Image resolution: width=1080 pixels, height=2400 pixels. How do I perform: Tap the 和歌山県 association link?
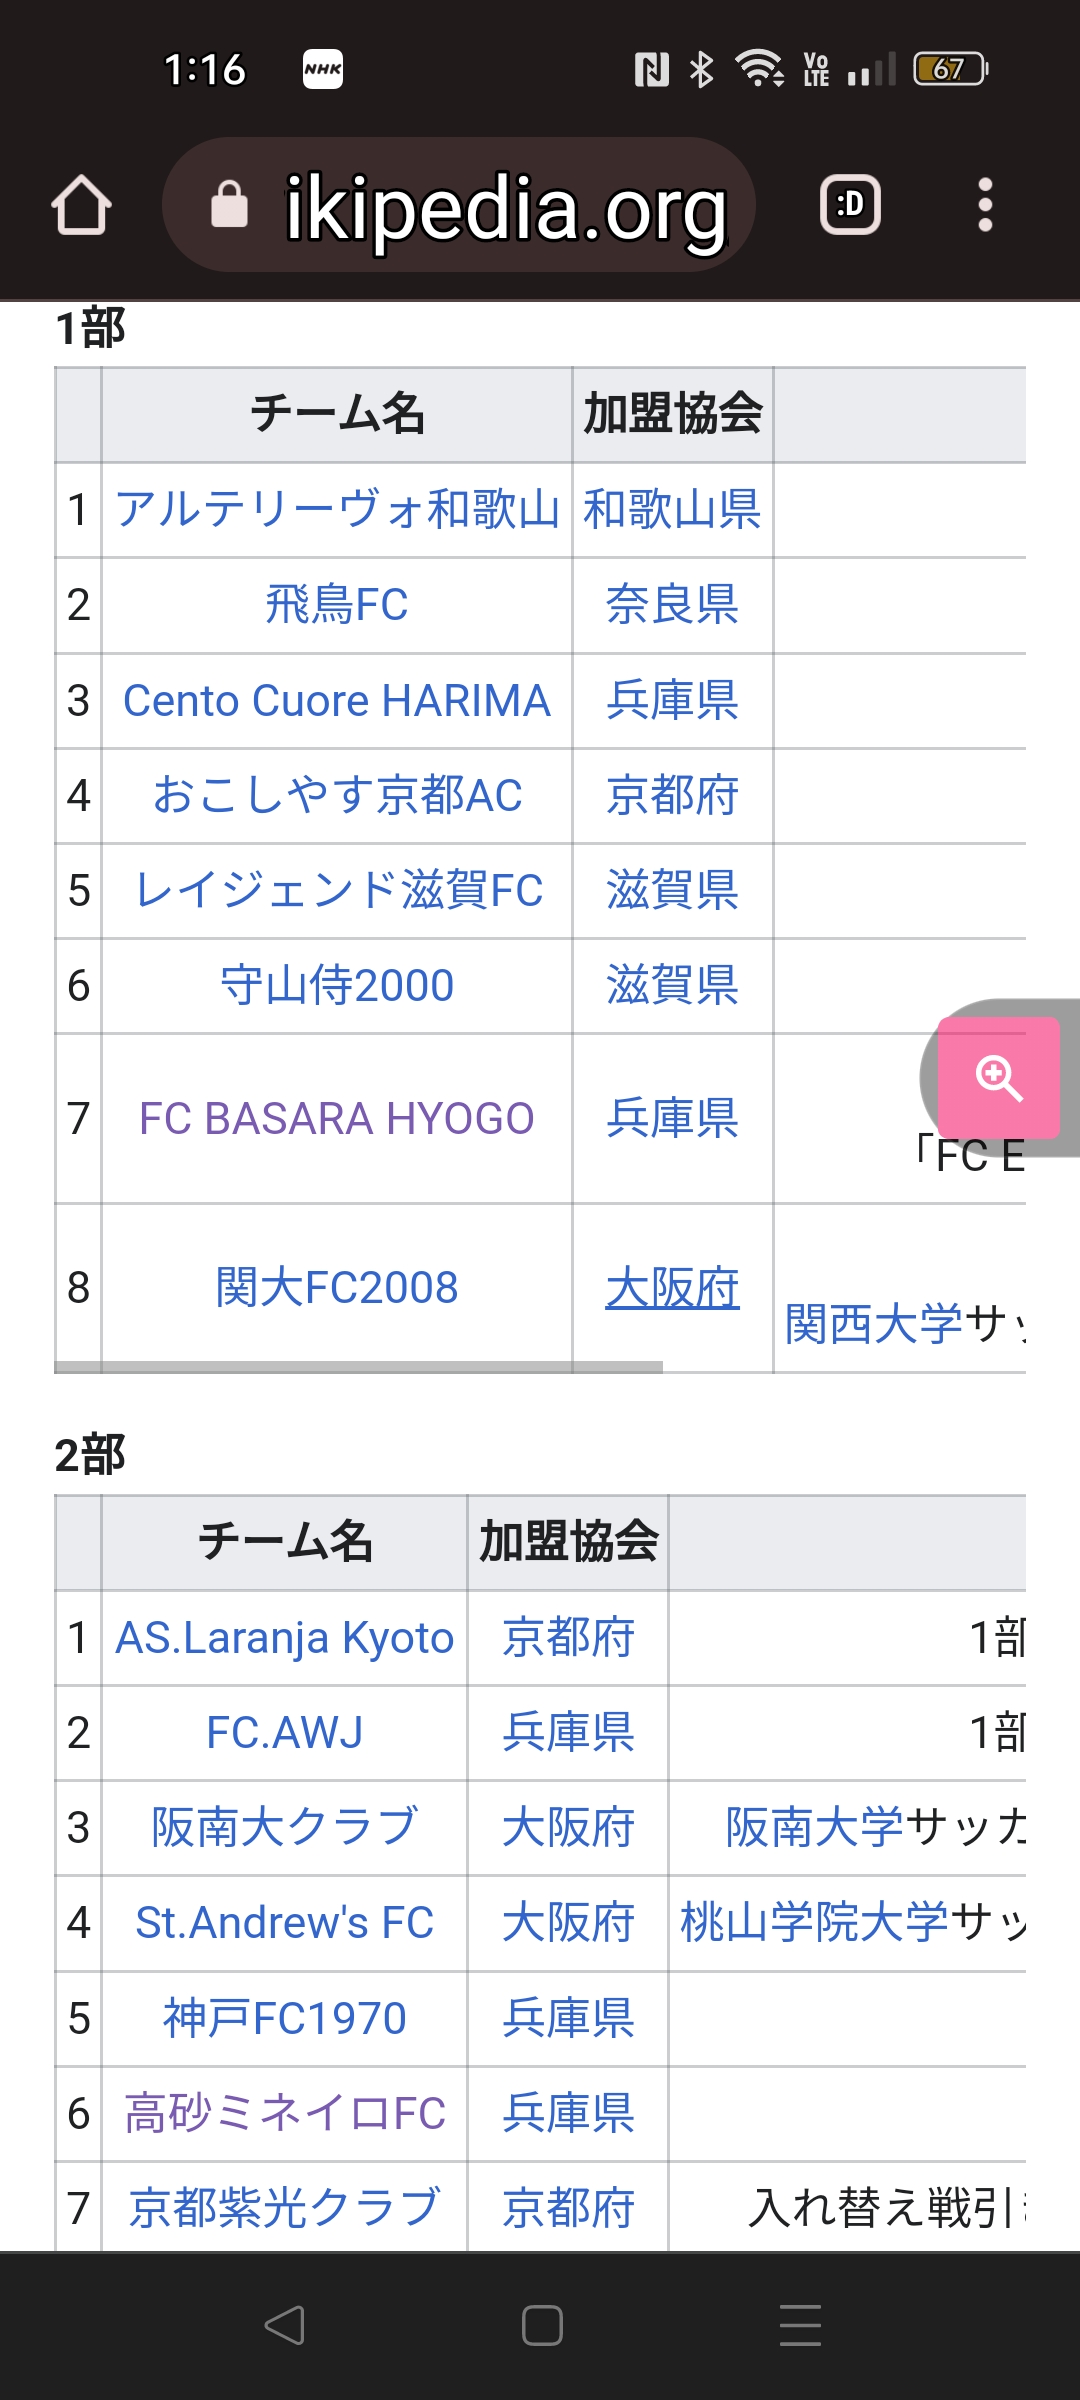pyautogui.click(x=672, y=509)
